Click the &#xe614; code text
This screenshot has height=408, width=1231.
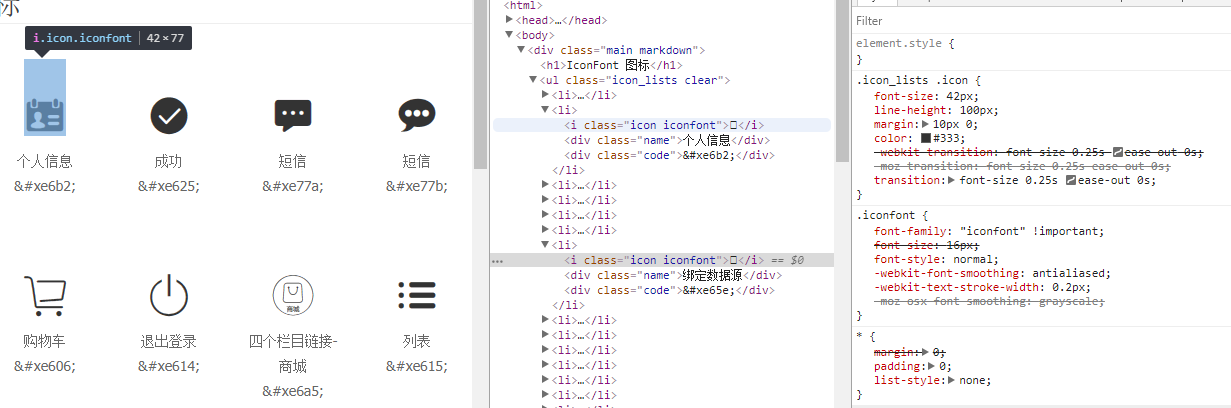169,366
